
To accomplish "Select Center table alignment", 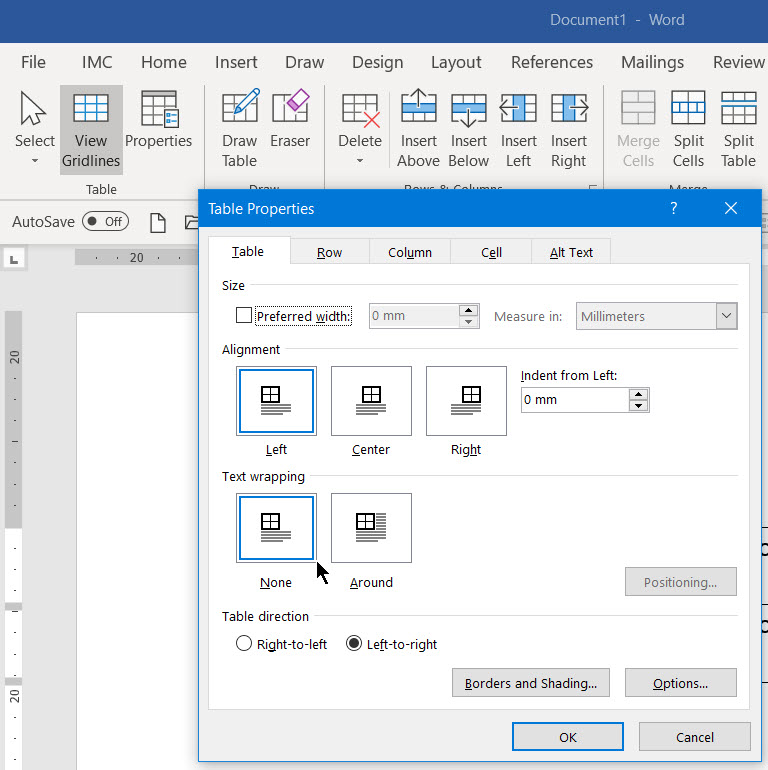I will (371, 401).
